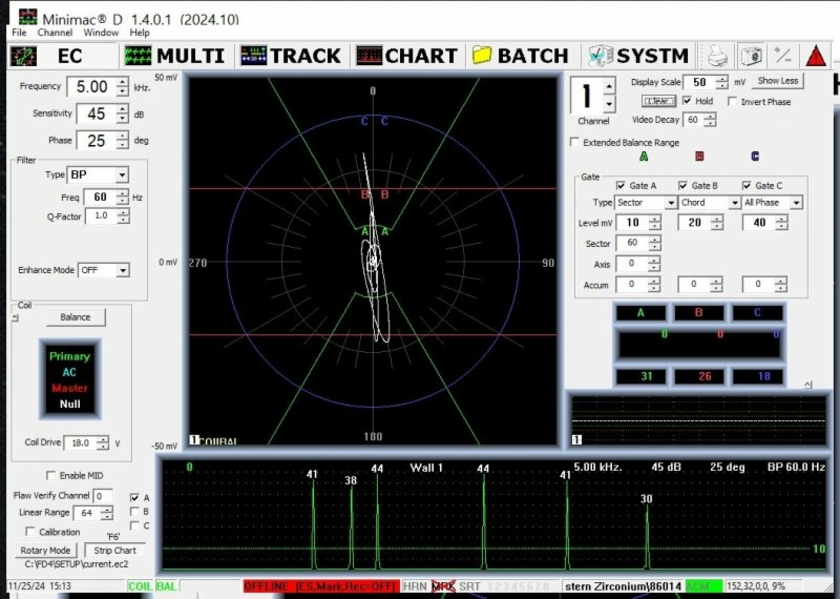
Task: Increase Frequency with its up stepper arrow
Action: click(x=122, y=82)
